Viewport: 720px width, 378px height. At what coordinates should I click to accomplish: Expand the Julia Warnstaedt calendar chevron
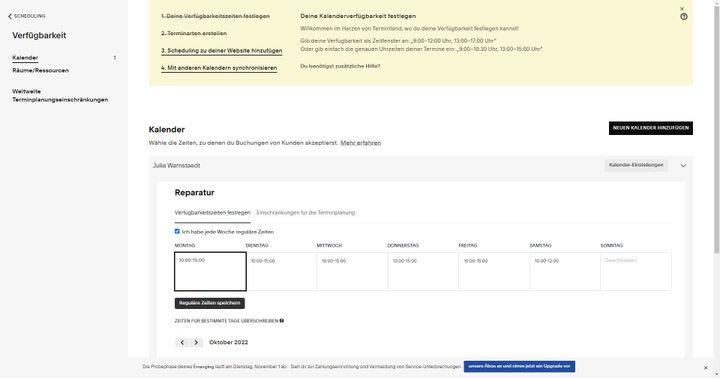pyautogui.click(x=683, y=165)
